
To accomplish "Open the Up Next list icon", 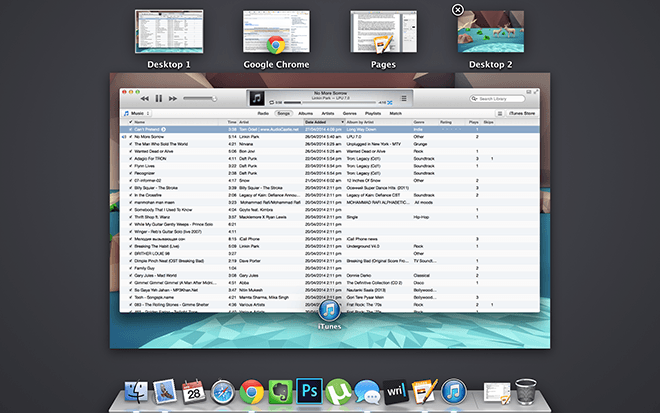I will click(x=404, y=99).
